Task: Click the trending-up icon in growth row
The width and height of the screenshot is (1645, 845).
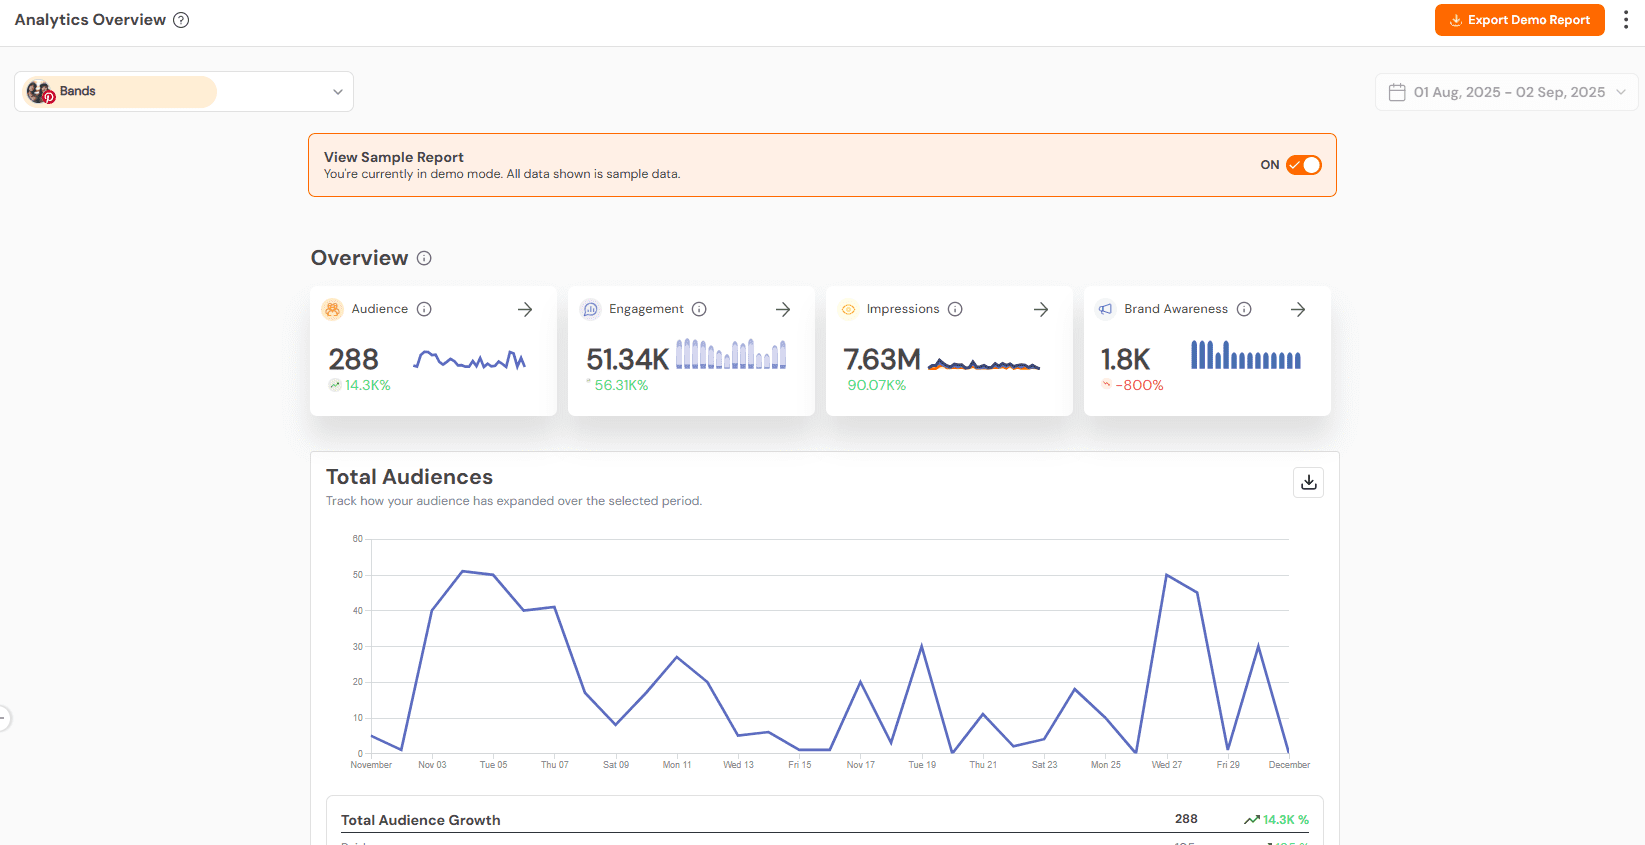Action: click(1251, 820)
